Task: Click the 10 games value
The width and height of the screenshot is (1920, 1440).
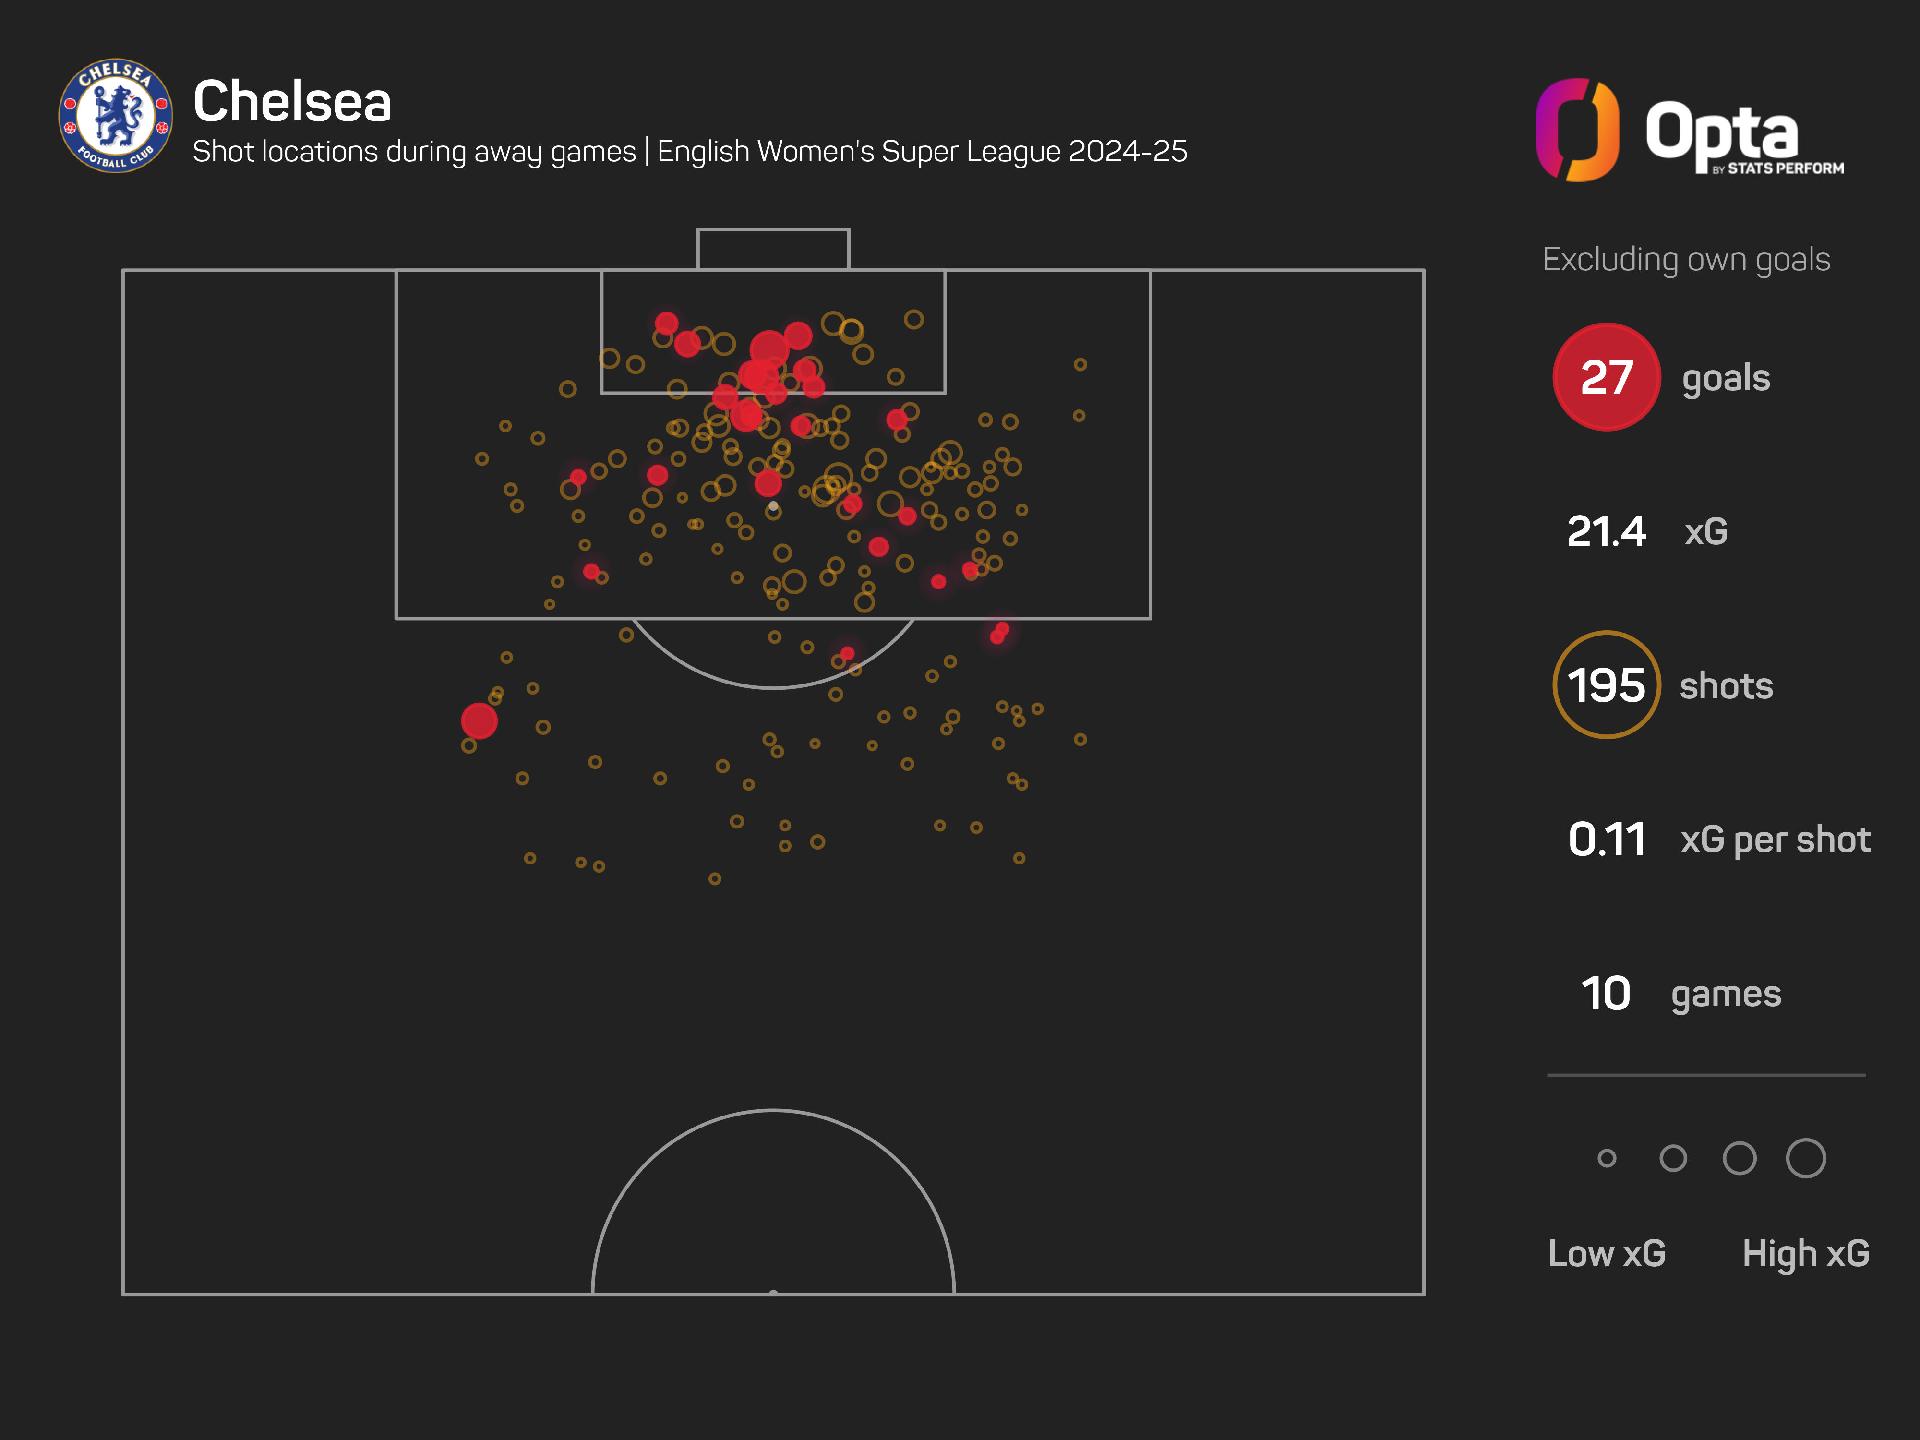Action: click(x=1606, y=993)
